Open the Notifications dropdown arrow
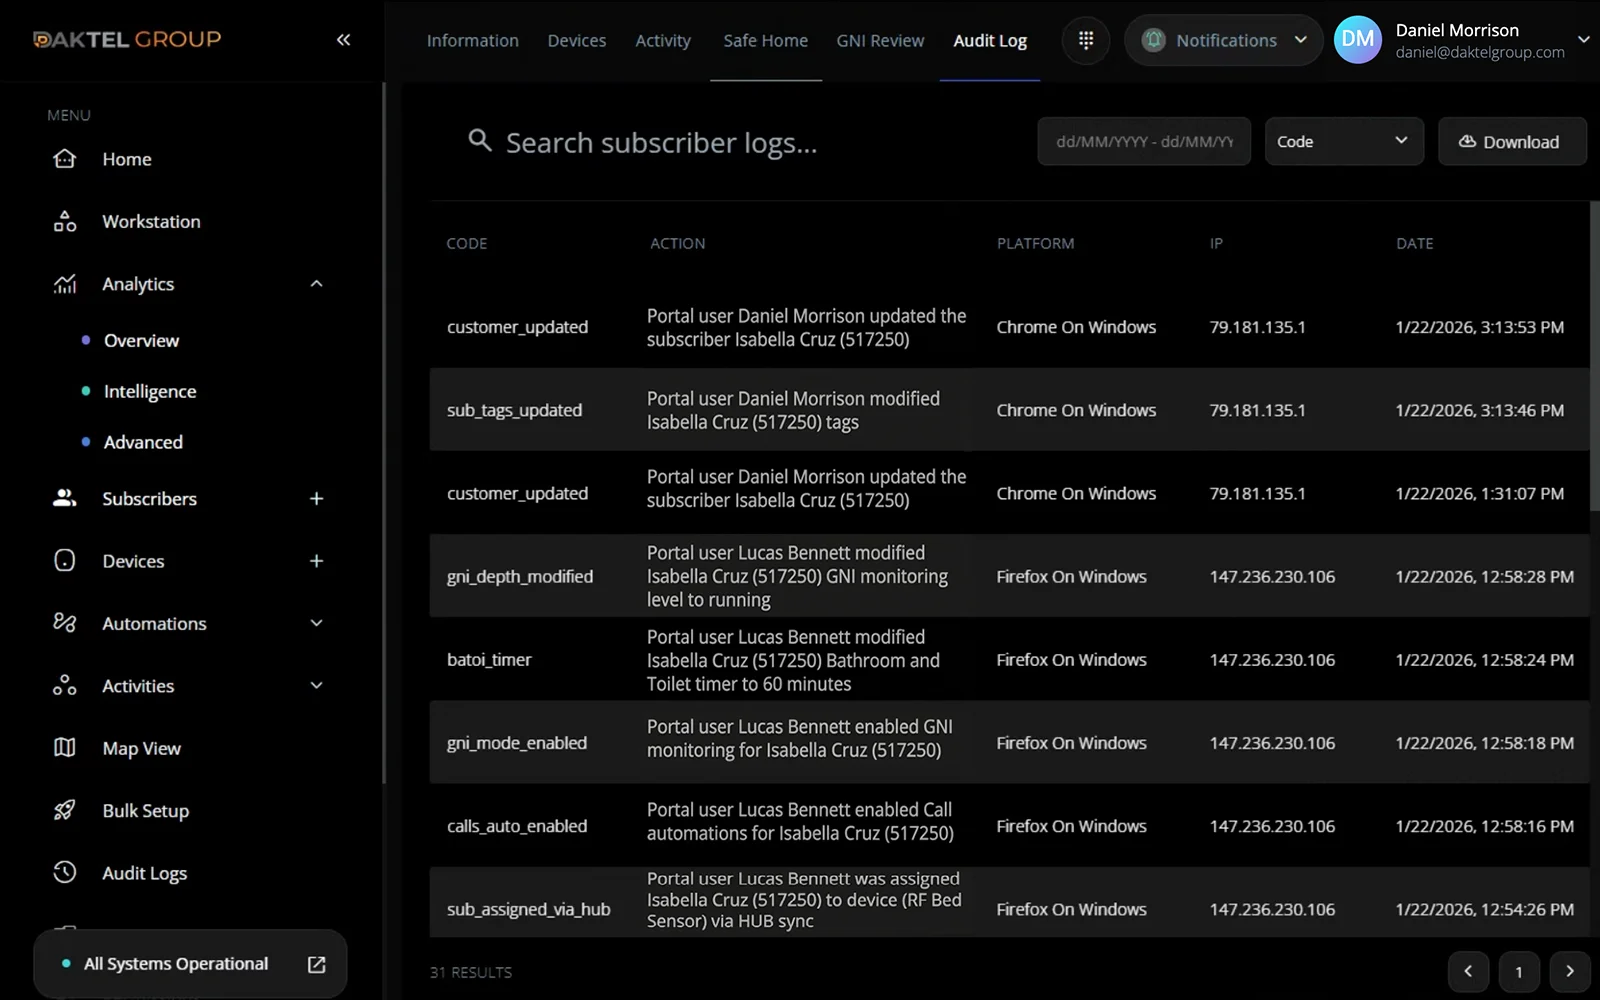The image size is (1600, 1000). [1301, 40]
